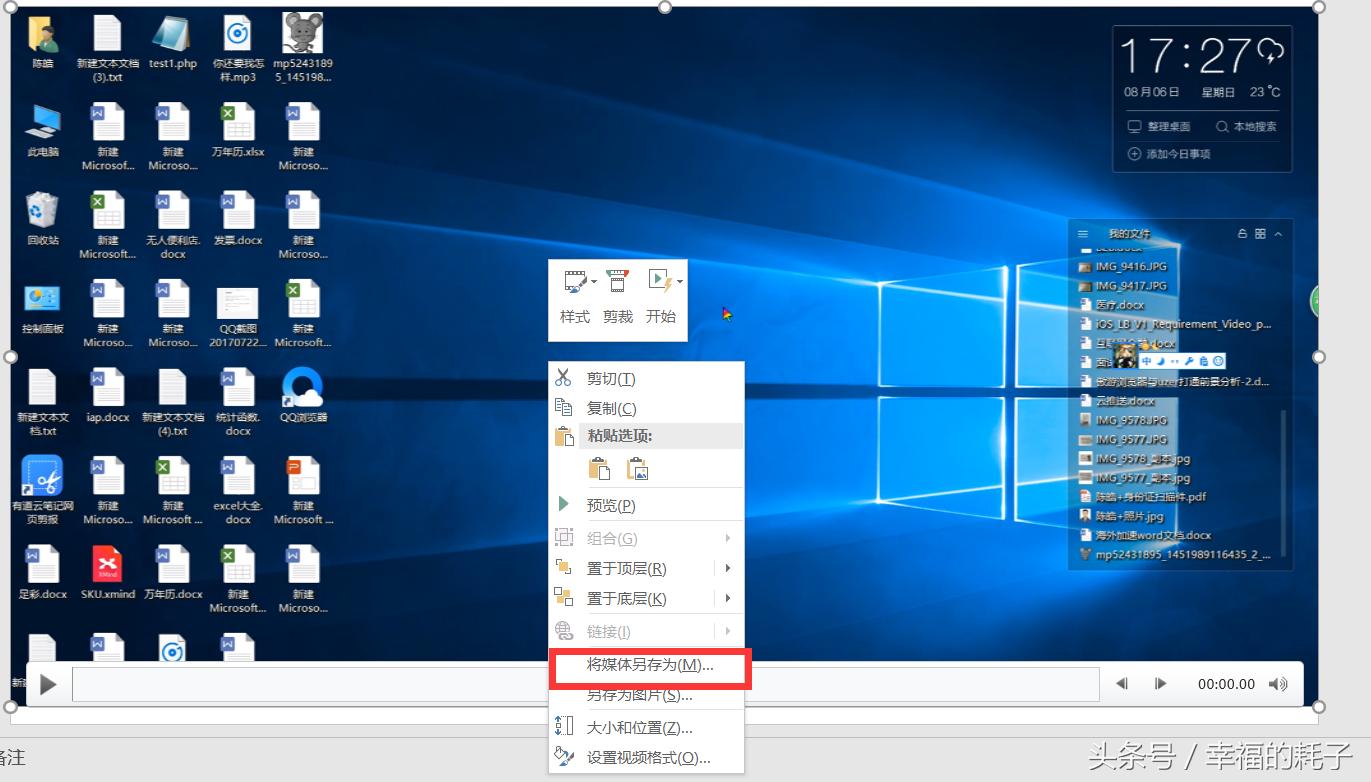
Task: Open the dropdown arrow beside 开始
Action: click(x=680, y=282)
